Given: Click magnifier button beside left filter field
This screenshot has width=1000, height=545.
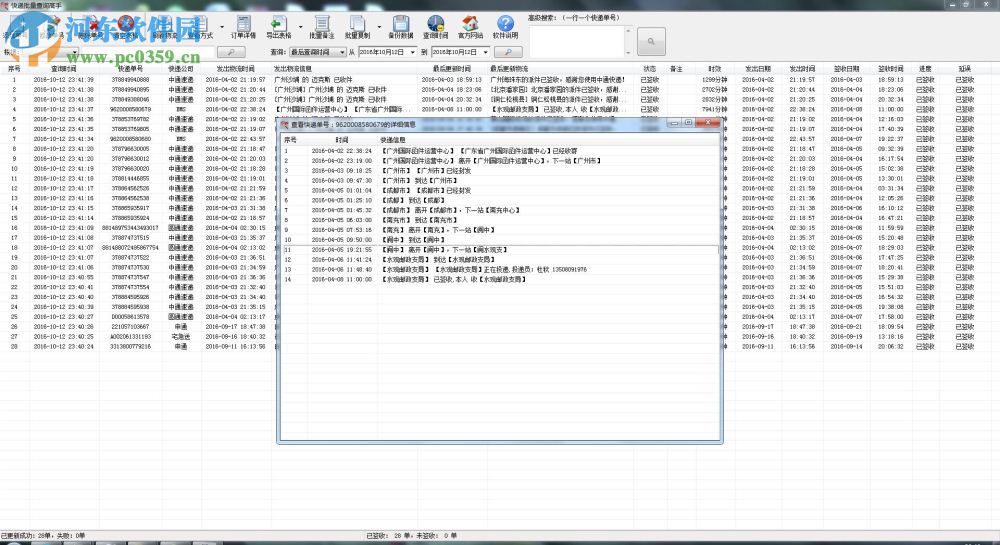Looking at the screenshot, I should pyautogui.click(x=231, y=52).
